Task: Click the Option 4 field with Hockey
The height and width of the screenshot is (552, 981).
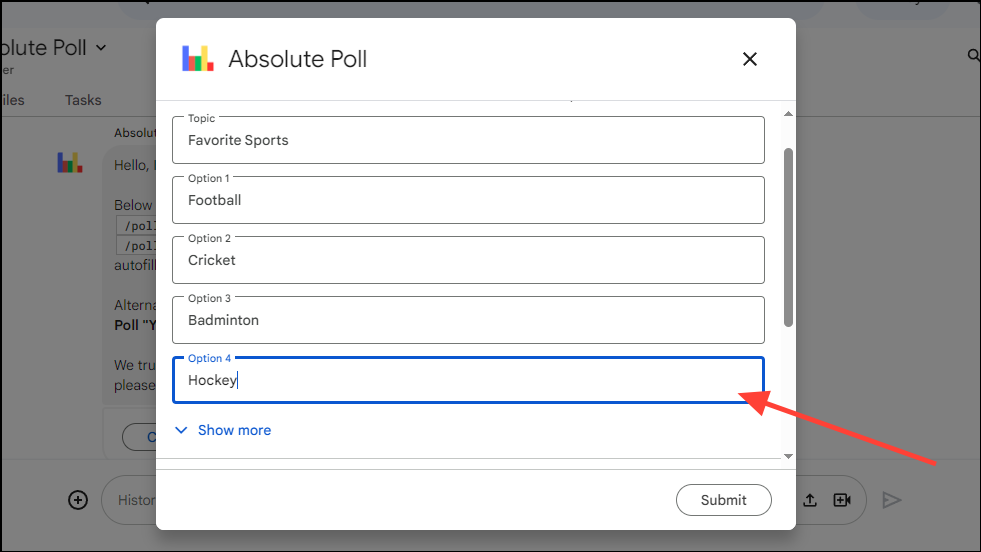Action: click(x=468, y=380)
